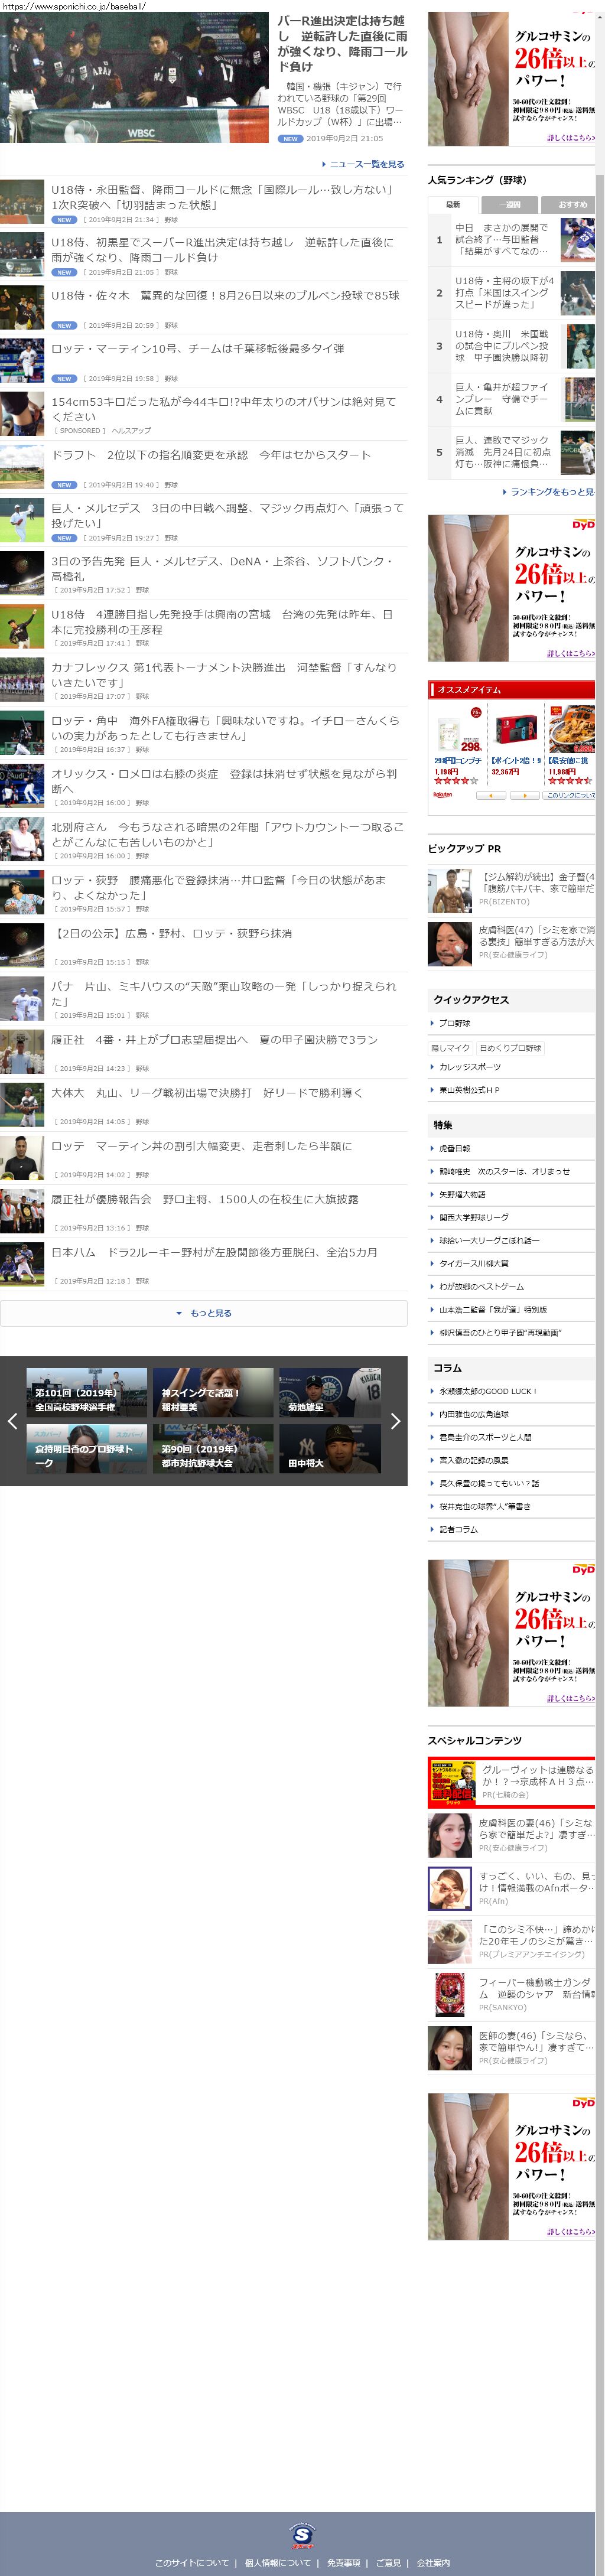Switch ranking to 一週間 tab
The height and width of the screenshot is (2576, 605).
pyautogui.click(x=509, y=204)
